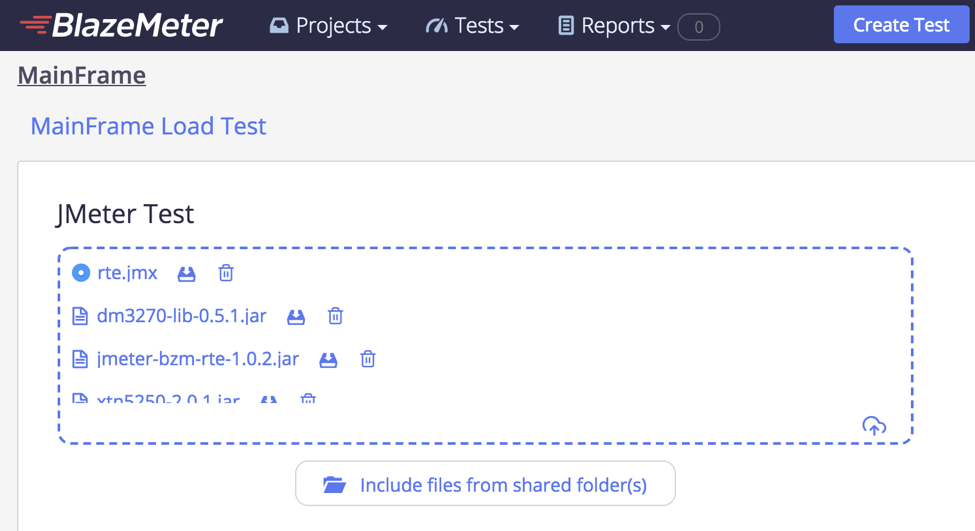Viewport: 975px width, 531px height.
Task: Select rte.jmx as main test file
Action: point(81,273)
